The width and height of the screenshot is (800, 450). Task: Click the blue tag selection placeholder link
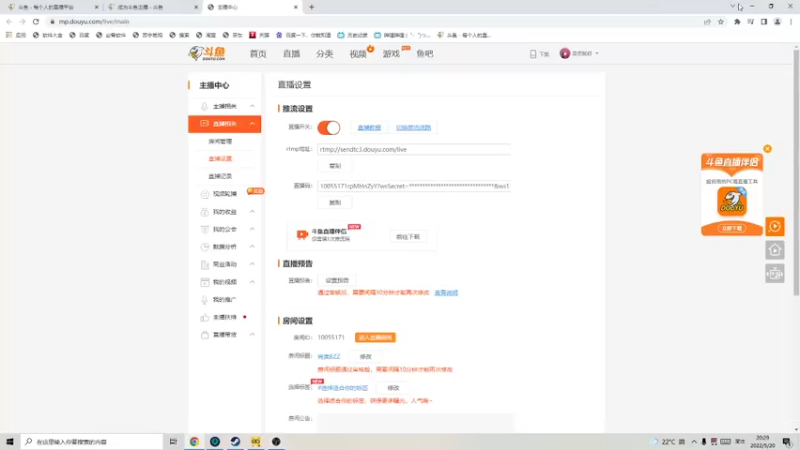pyautogui.click(x=342, y=388)
